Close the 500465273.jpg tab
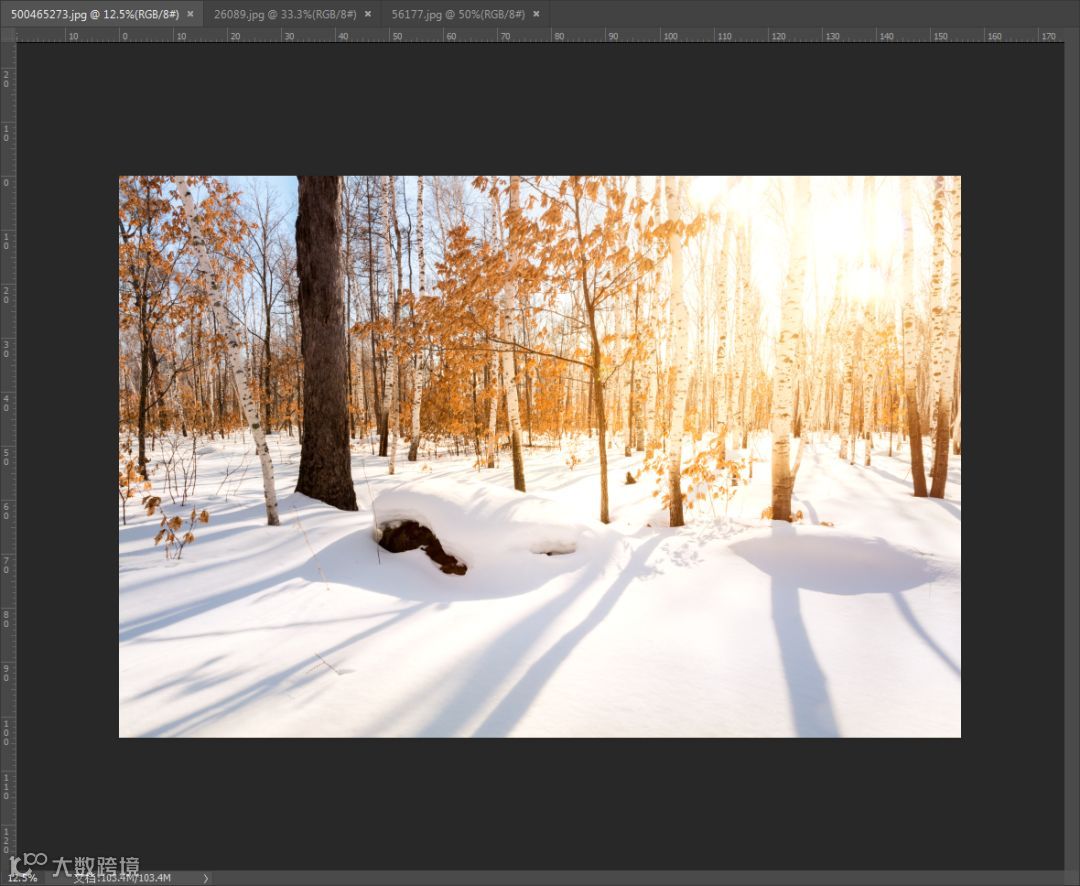 pyautogui.click(x=191, y=14)
